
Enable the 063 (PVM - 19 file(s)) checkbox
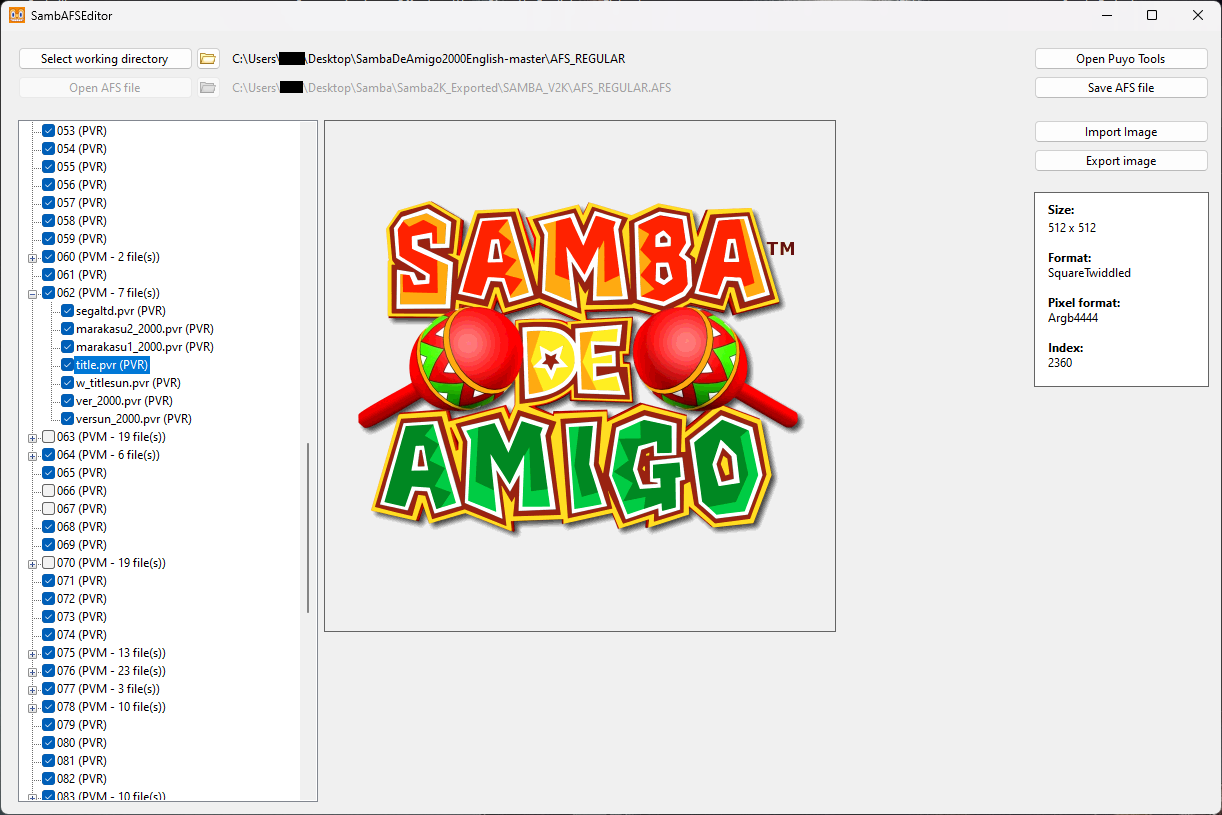[48, 437]
